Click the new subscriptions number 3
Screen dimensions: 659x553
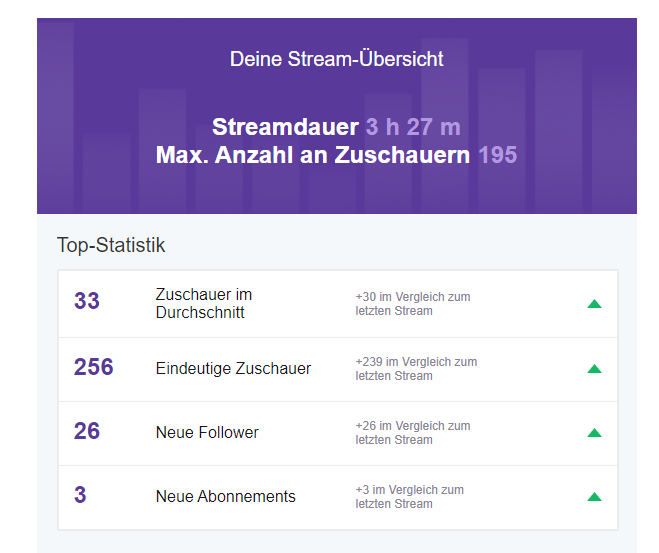coord(80,495)
